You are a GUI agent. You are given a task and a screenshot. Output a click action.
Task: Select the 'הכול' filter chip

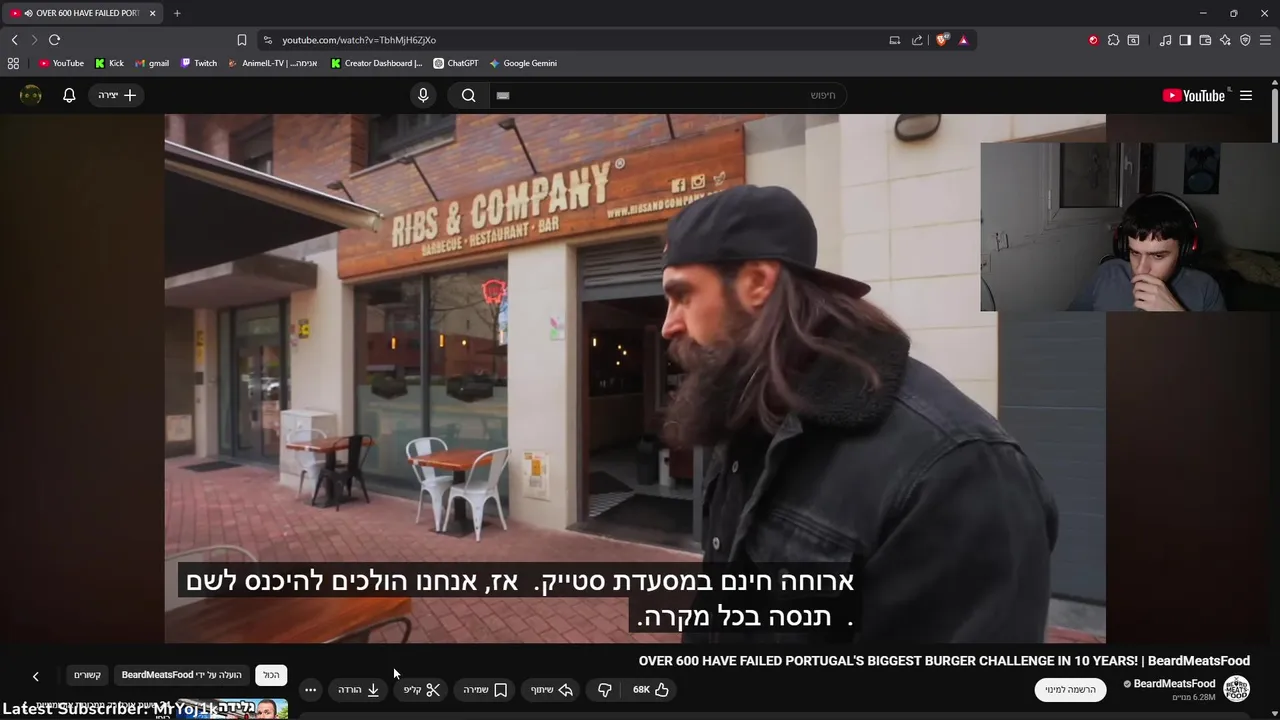(271, 675)
